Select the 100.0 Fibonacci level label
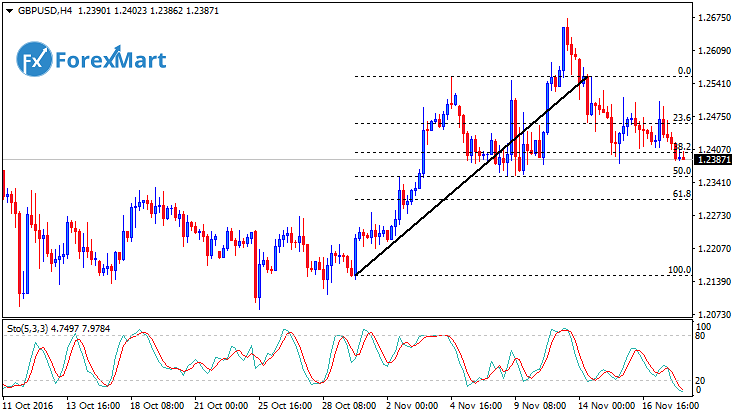The height and width of the screenshot is (414, 732). pyautogui.click(x=679, y=271)
